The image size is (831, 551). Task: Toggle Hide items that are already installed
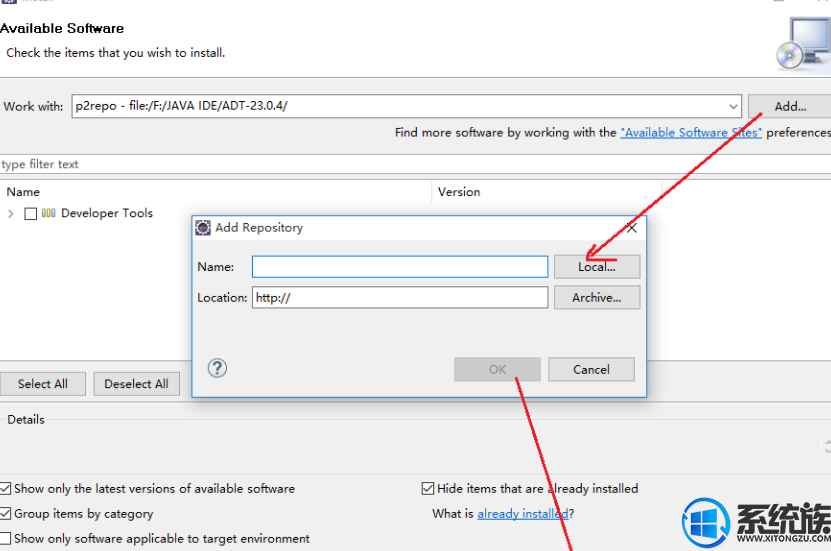coord(428,488)
